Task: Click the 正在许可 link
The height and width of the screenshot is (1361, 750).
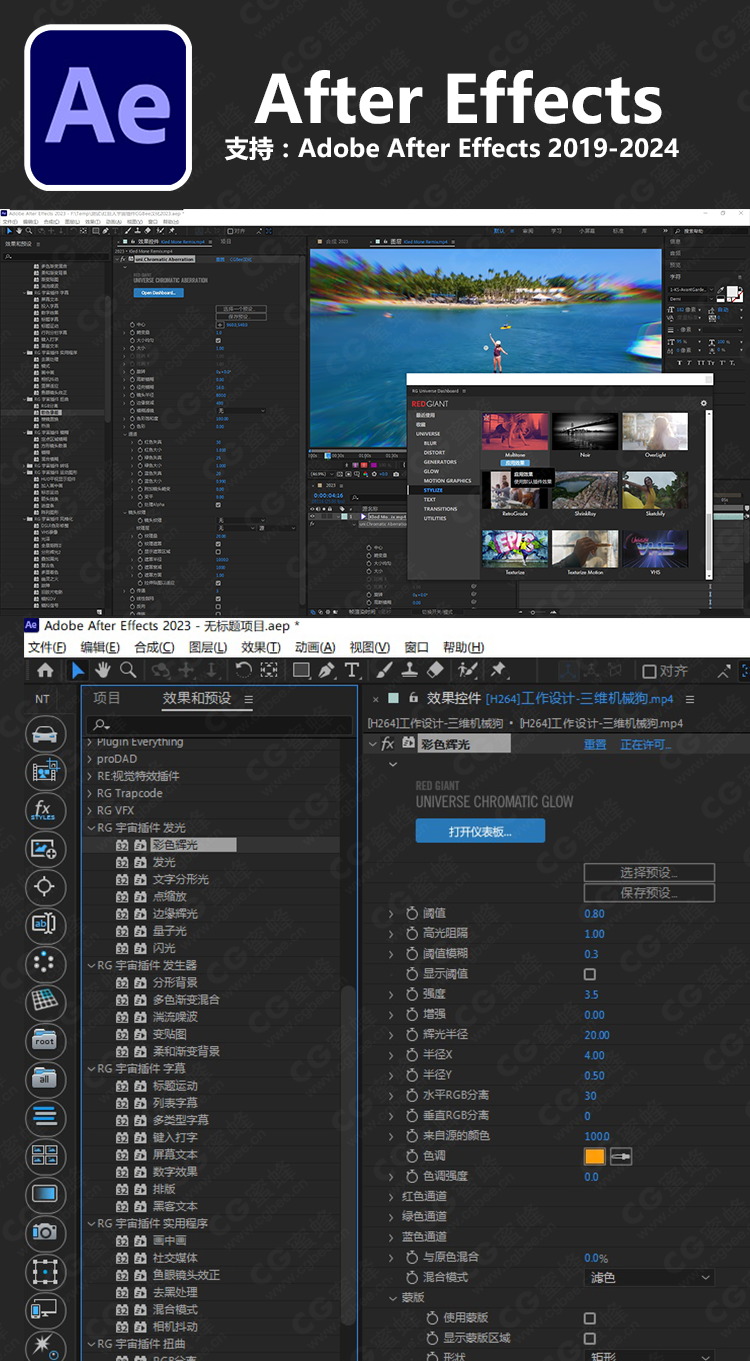Action: [646, 745]
